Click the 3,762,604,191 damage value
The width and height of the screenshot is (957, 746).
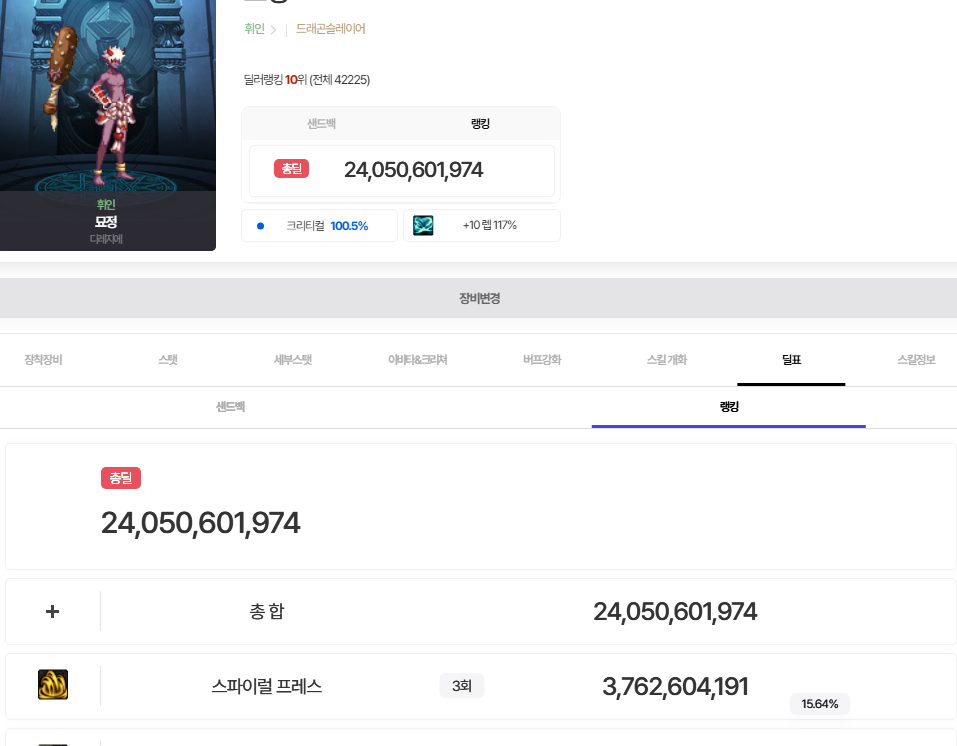pos(675,686)
